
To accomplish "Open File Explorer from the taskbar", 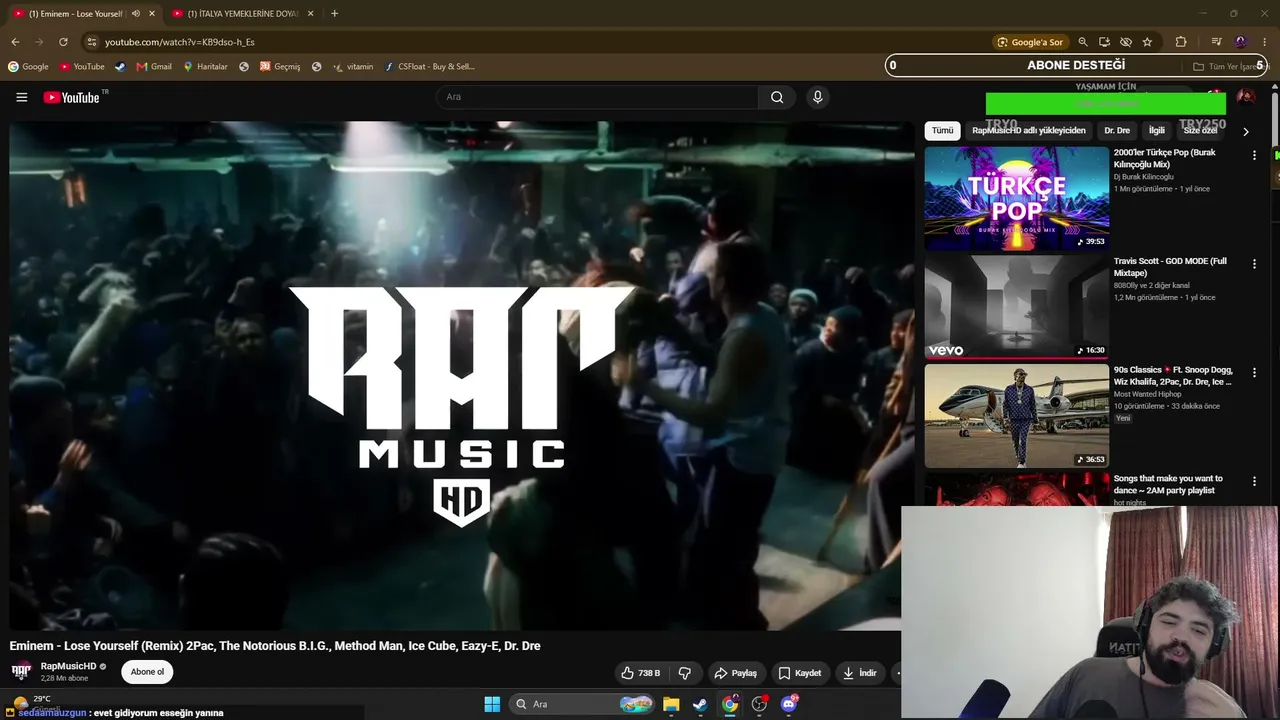I will pyautogui.click(x=671, y=704).
